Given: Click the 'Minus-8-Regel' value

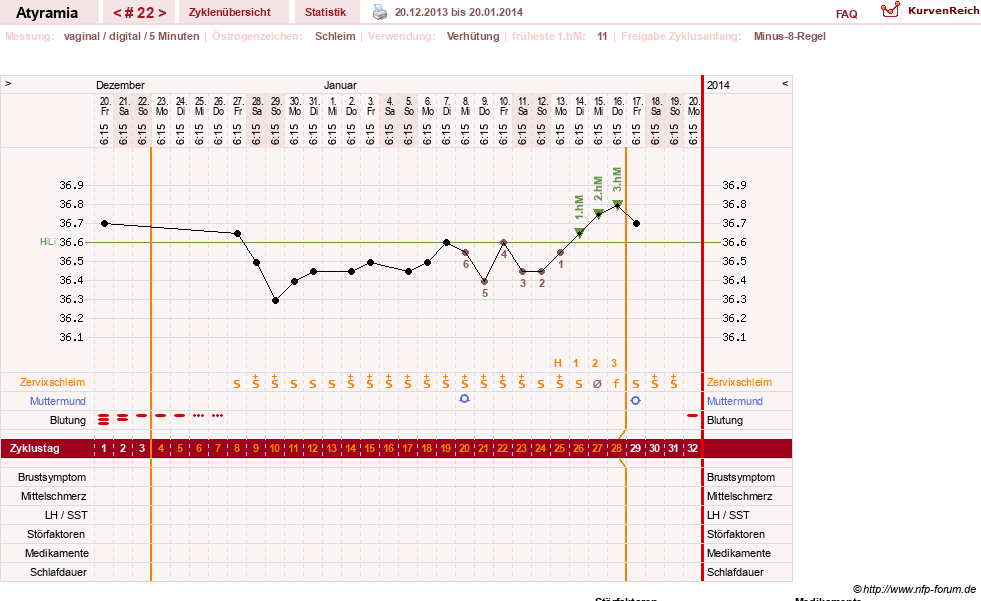Looking at the screenshot, I should tap(790, 36).
